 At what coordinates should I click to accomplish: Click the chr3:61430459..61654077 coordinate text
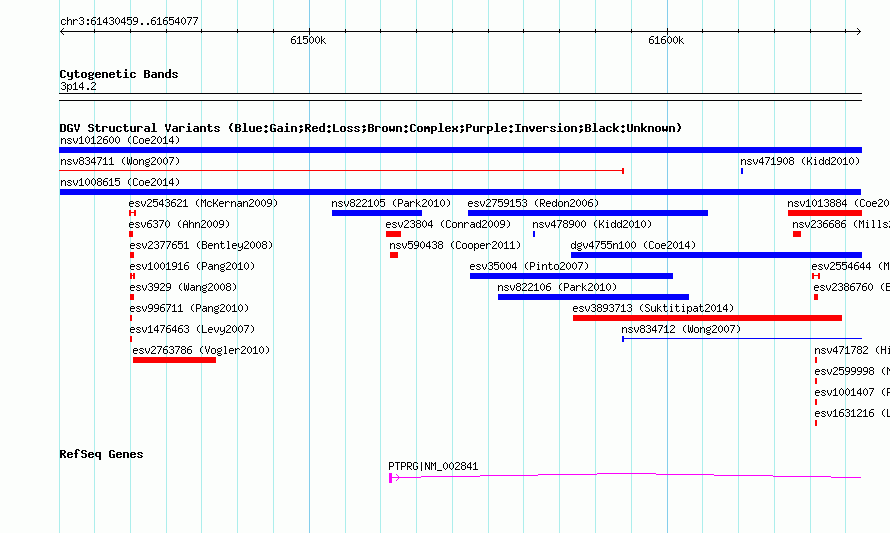129,22
